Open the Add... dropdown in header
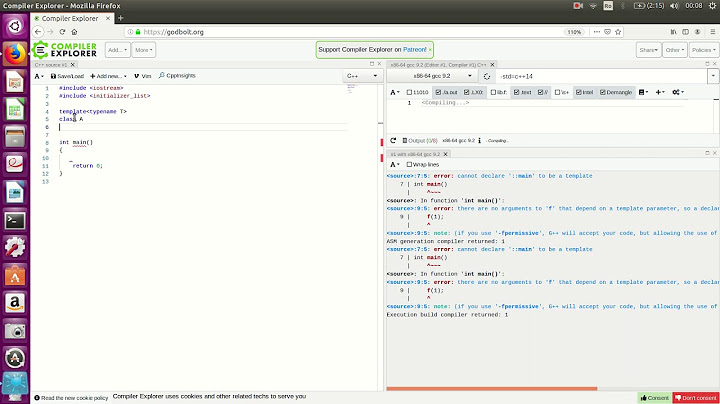 (x=118, y=50)
